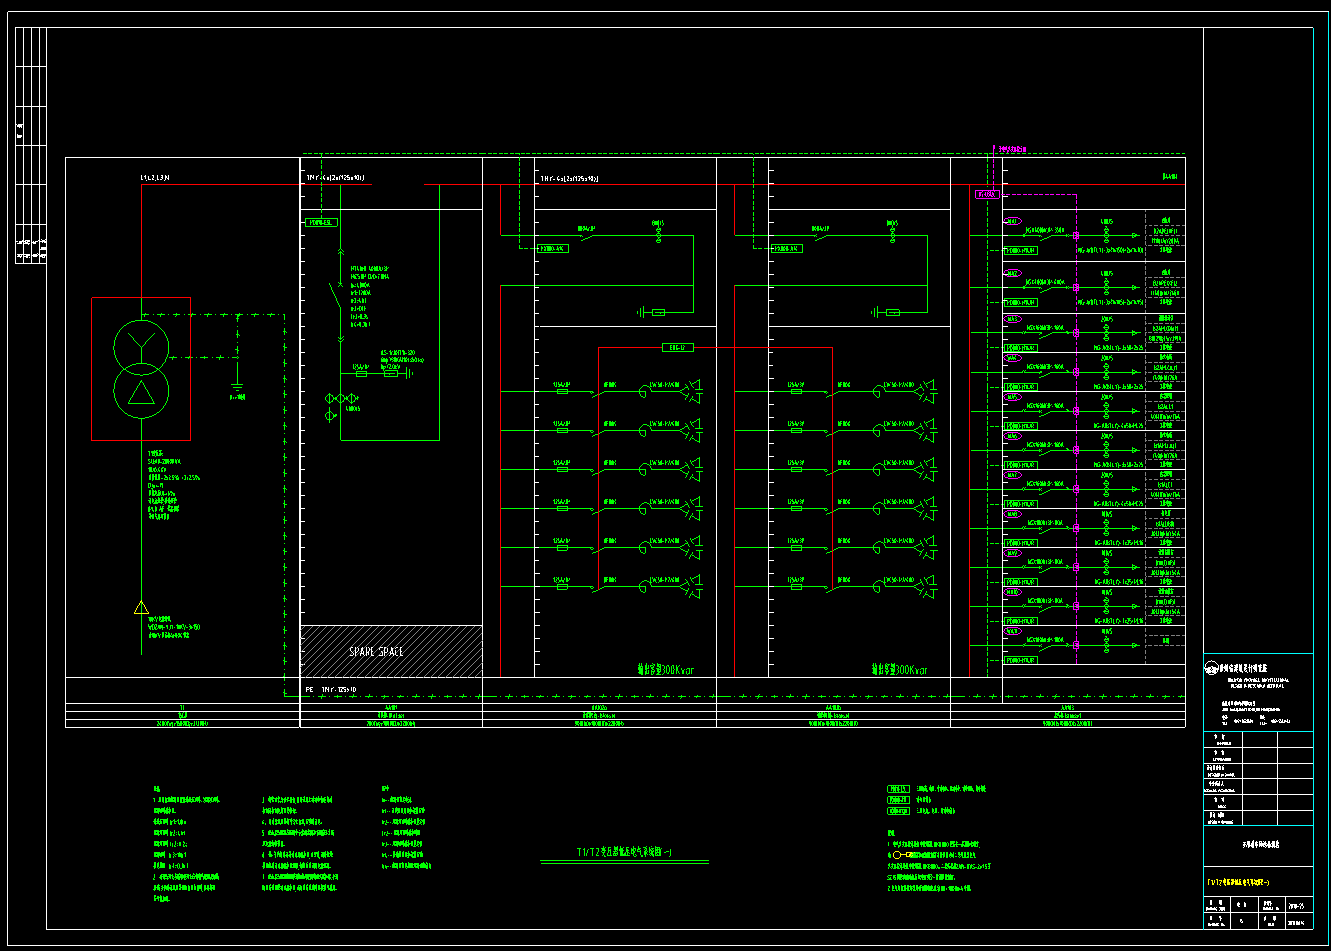
Task: Click the L1,L2,L3,N busbar label
Action: coord(154,178)
